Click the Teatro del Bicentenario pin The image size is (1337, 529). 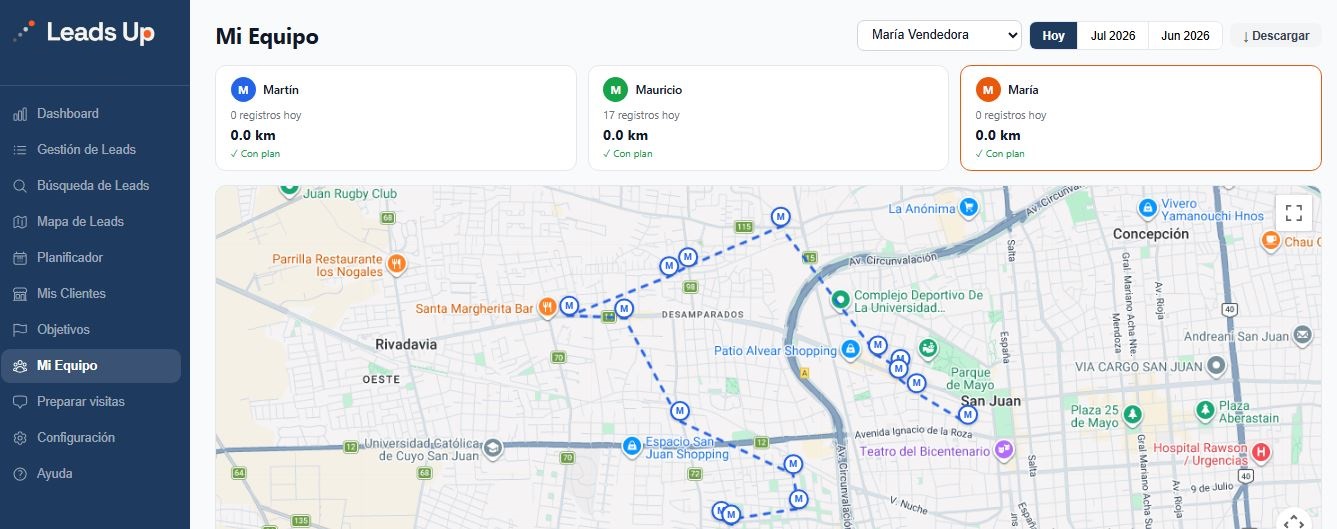pyautogui.click(x=1003, y=451)
